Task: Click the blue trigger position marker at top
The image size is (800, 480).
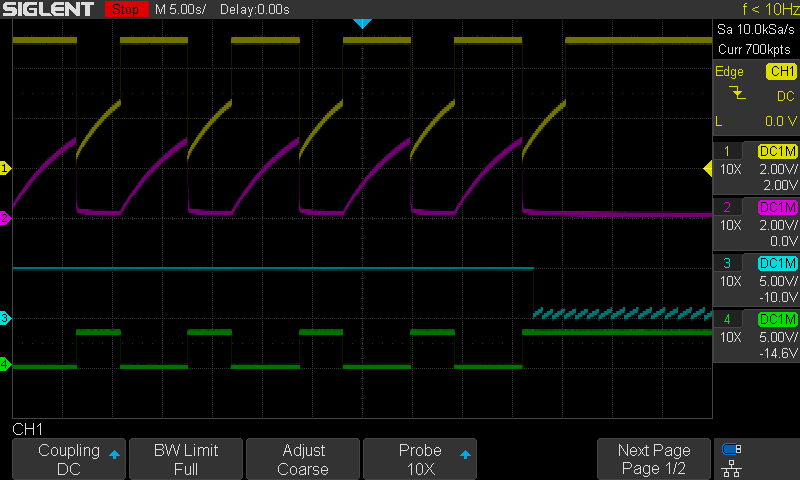Action: click(362, 23)
